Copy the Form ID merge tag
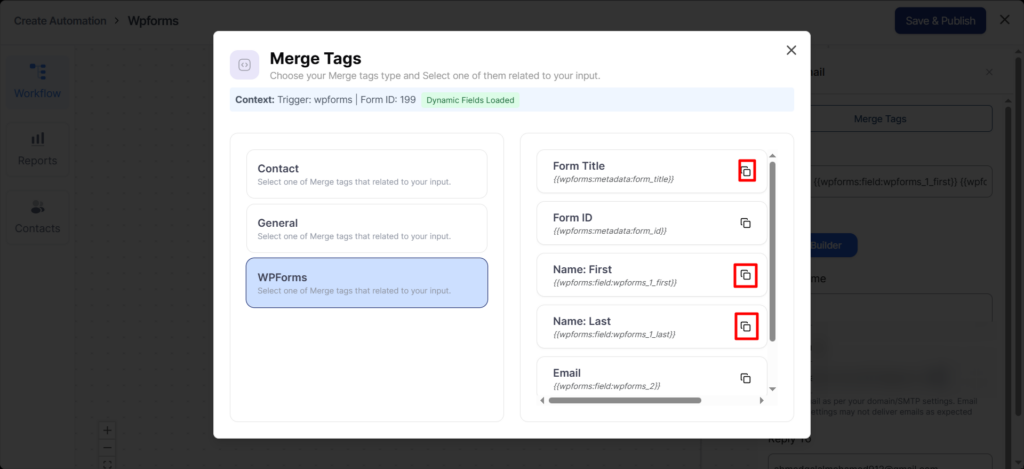 point(745,223)
